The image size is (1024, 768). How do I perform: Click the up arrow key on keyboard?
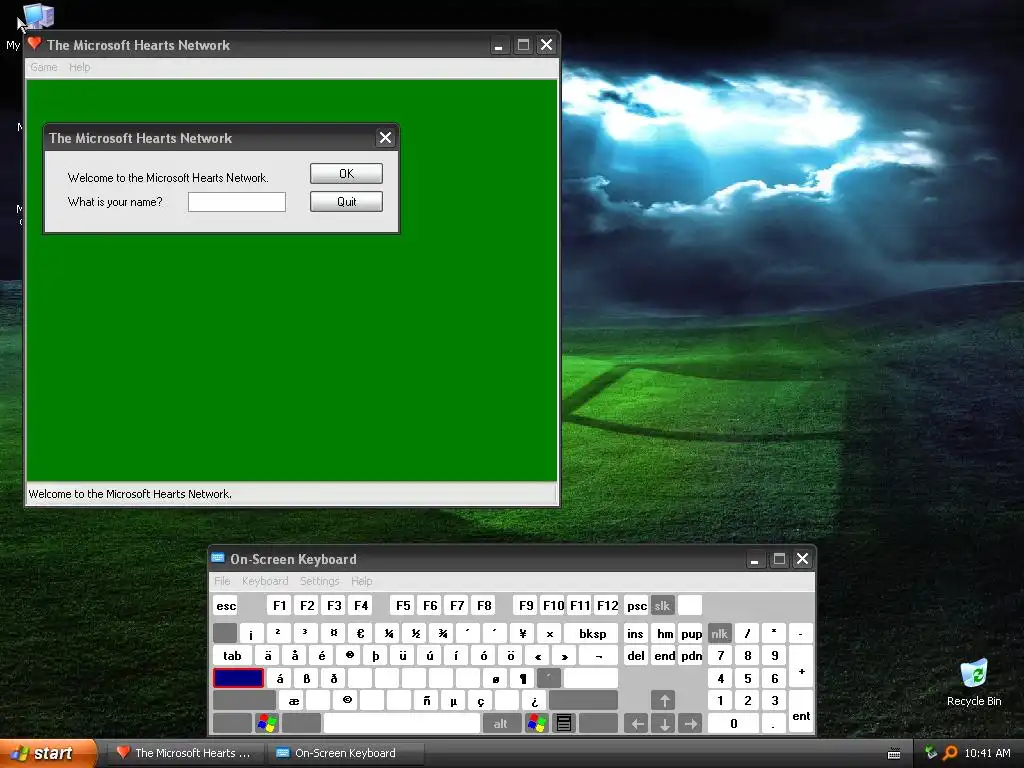click(664, 701)
